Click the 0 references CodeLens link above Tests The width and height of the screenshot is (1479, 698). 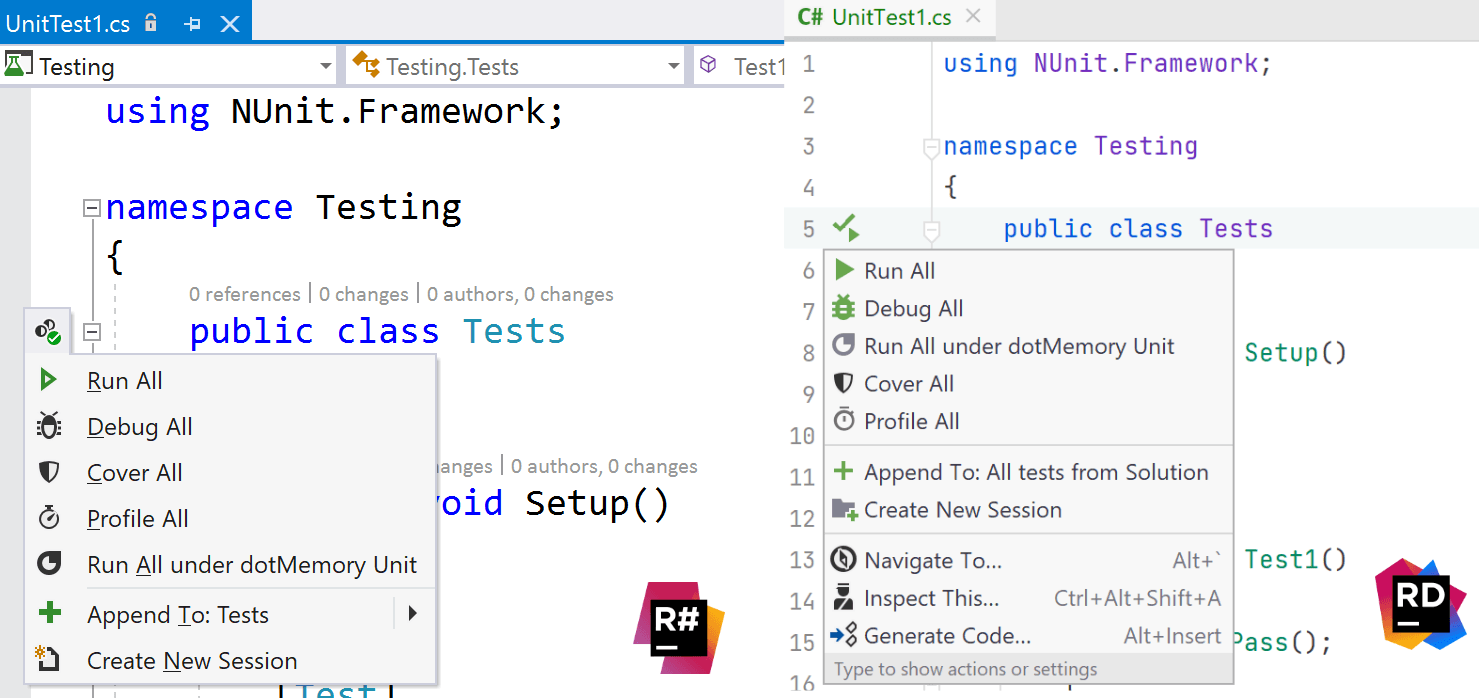244,294
